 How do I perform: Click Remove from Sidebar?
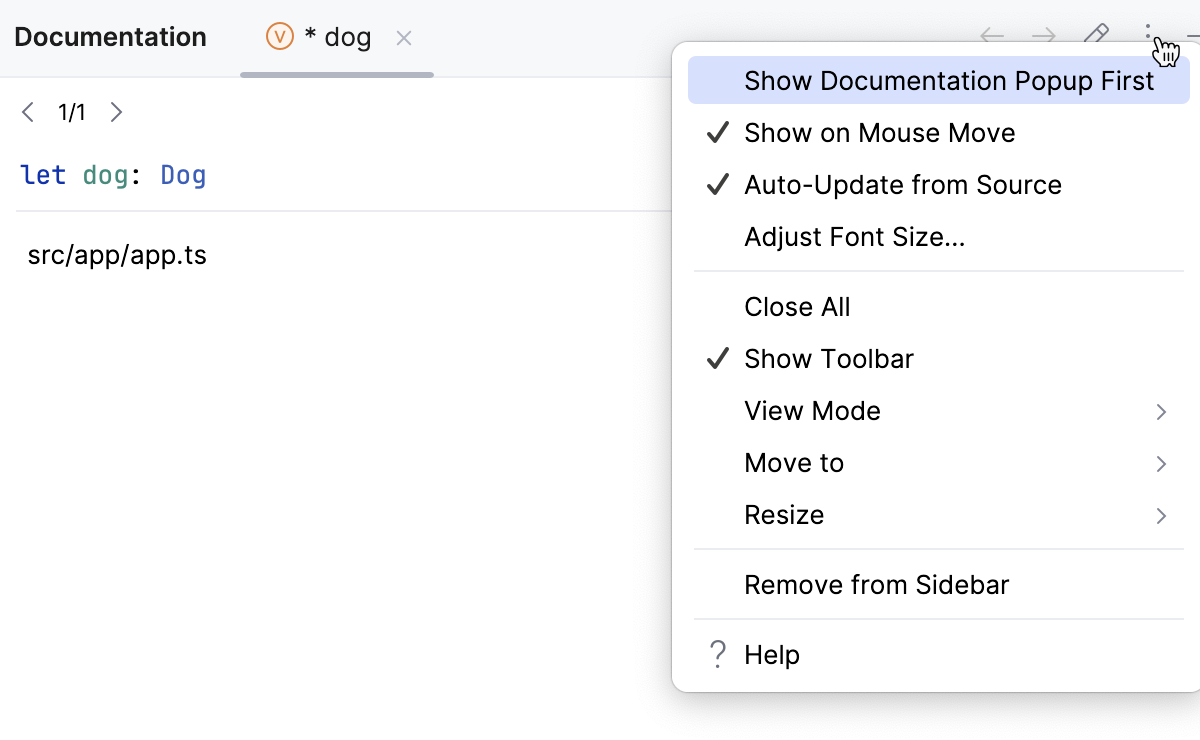876,584
